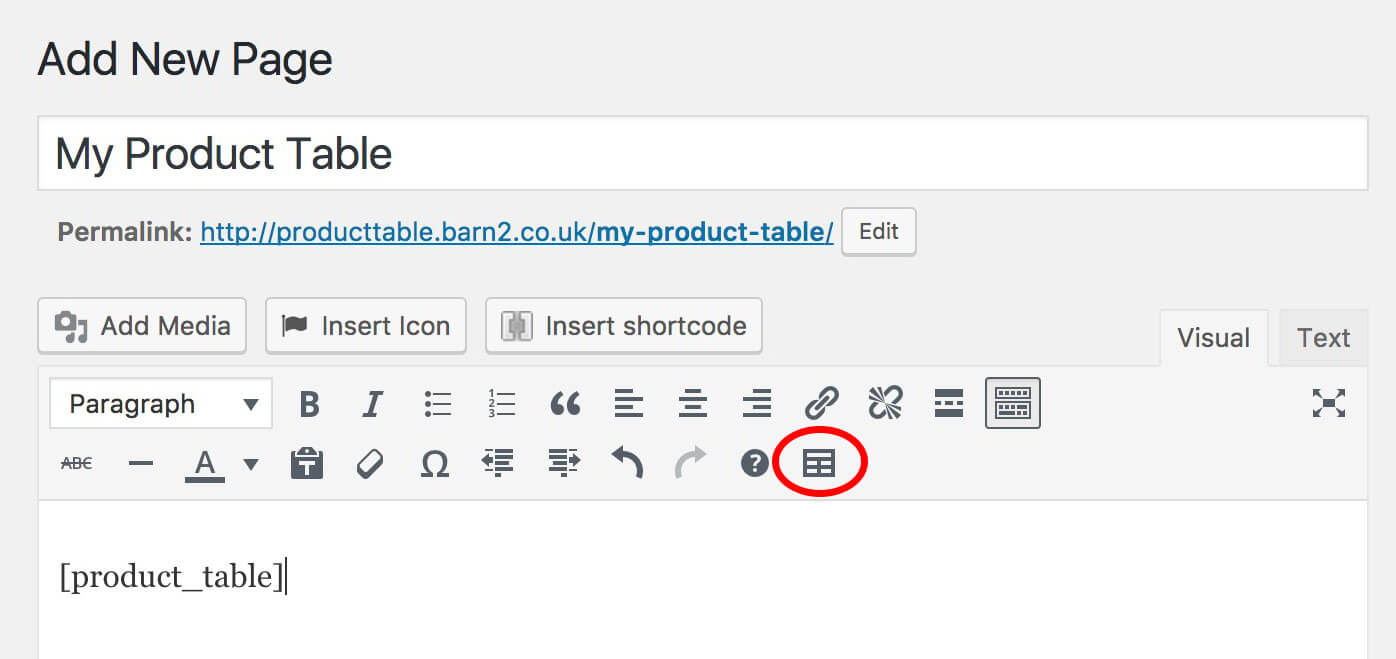Open the special character picker
1396x659 pixels.
point(434,463)
